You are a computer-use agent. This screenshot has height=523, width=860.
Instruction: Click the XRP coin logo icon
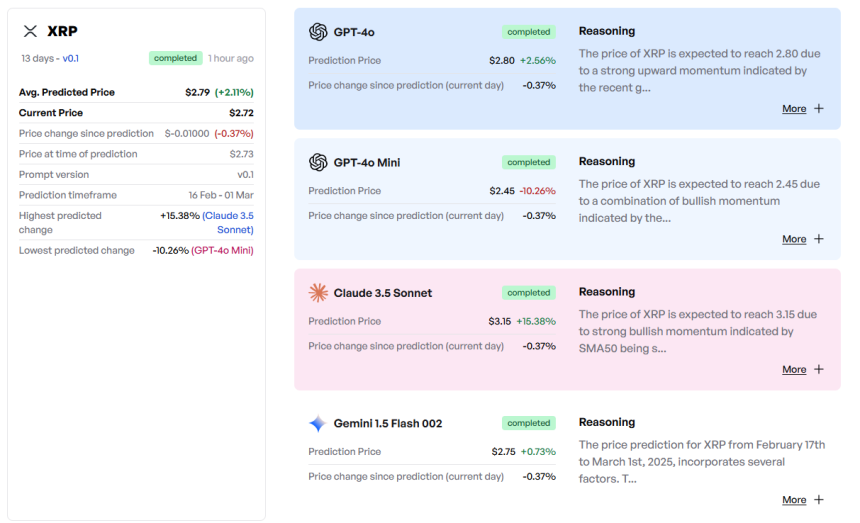pyautogui.click(x=30, y=32)
